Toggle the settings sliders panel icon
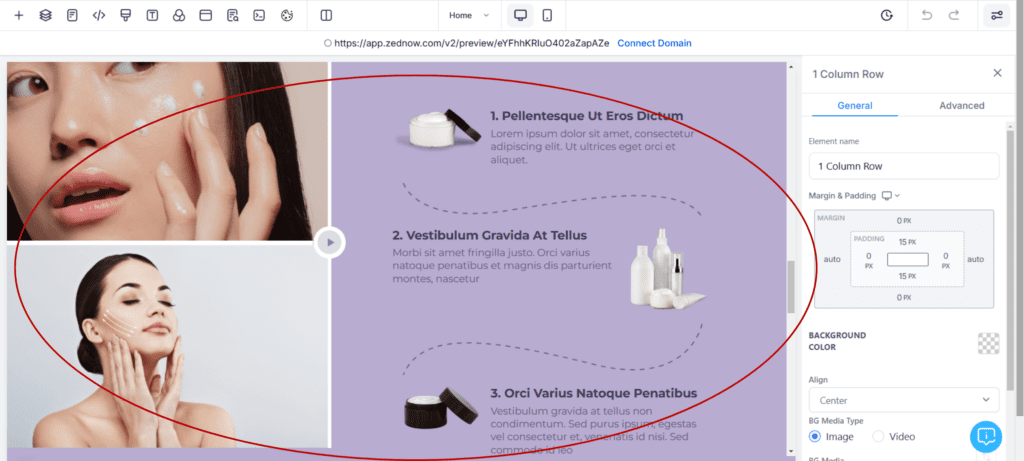Screen dimensions: 1024x461 tap(997, 16)
